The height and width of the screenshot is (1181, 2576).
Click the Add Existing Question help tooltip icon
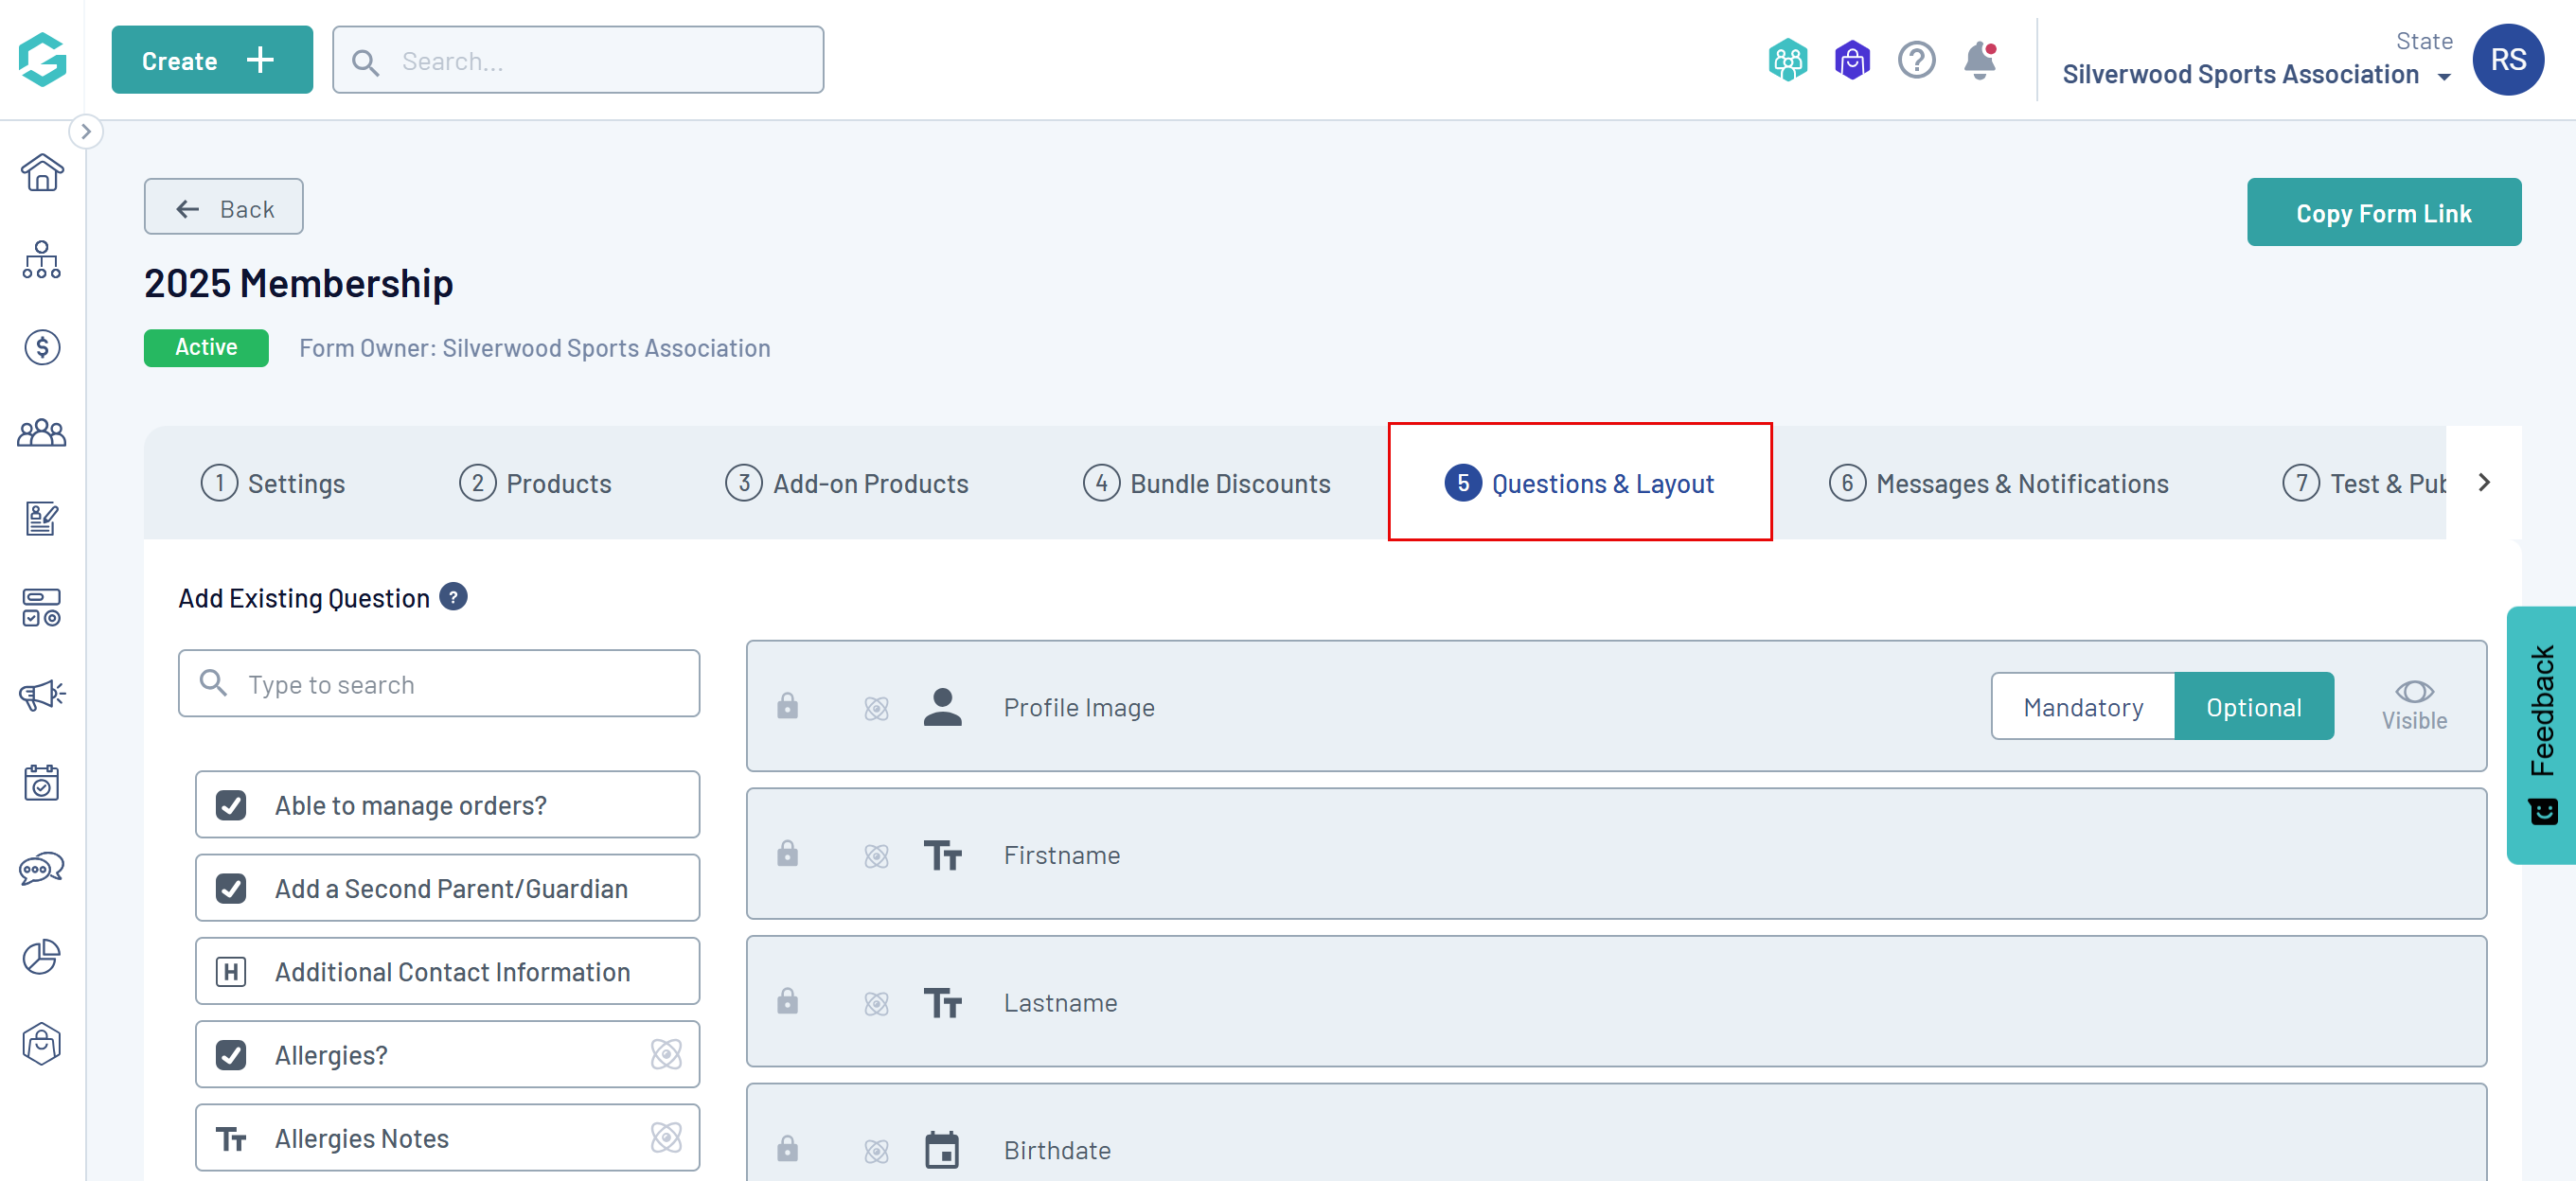tap(453, 597)
